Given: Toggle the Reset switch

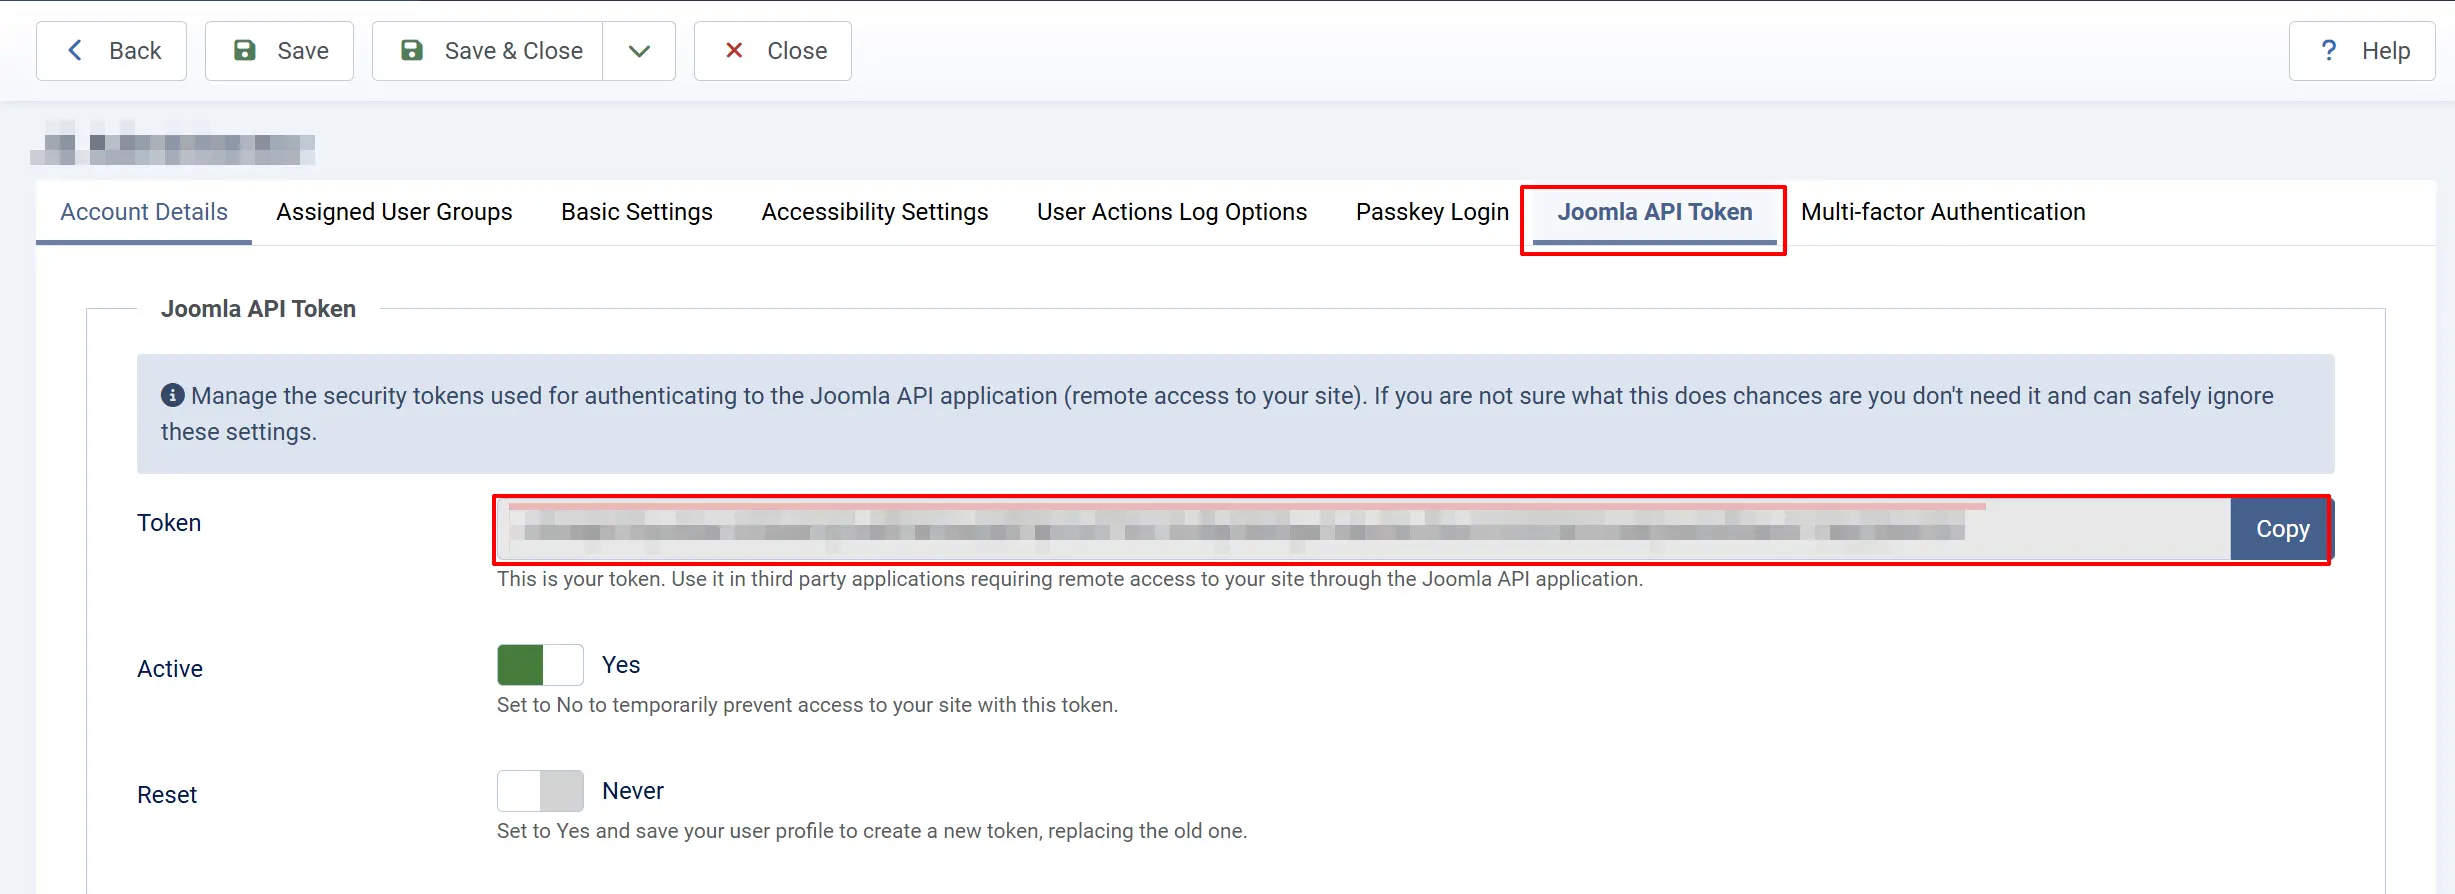Looking at the screenshot, I should pyautogui.click(x=540, y=791).
